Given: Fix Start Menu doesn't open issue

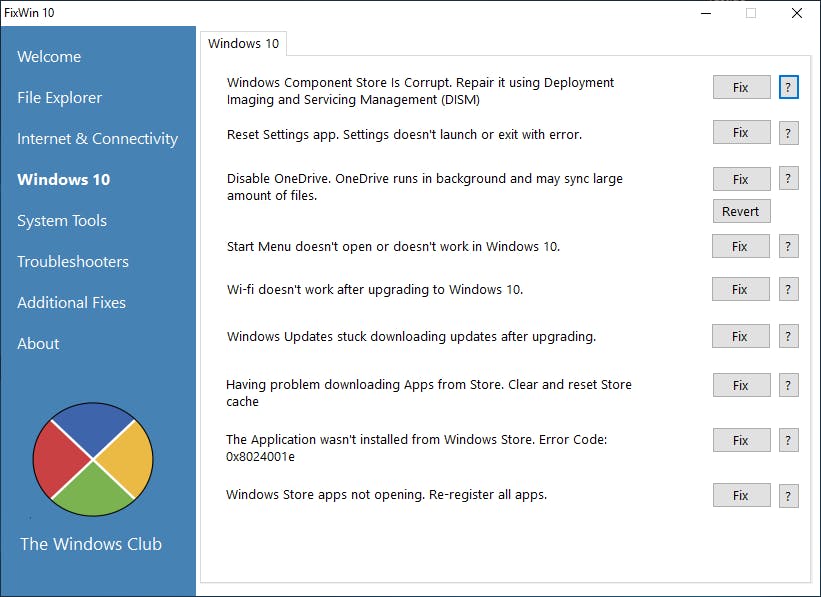Looking at the screenshot, I should coord(740,246).
